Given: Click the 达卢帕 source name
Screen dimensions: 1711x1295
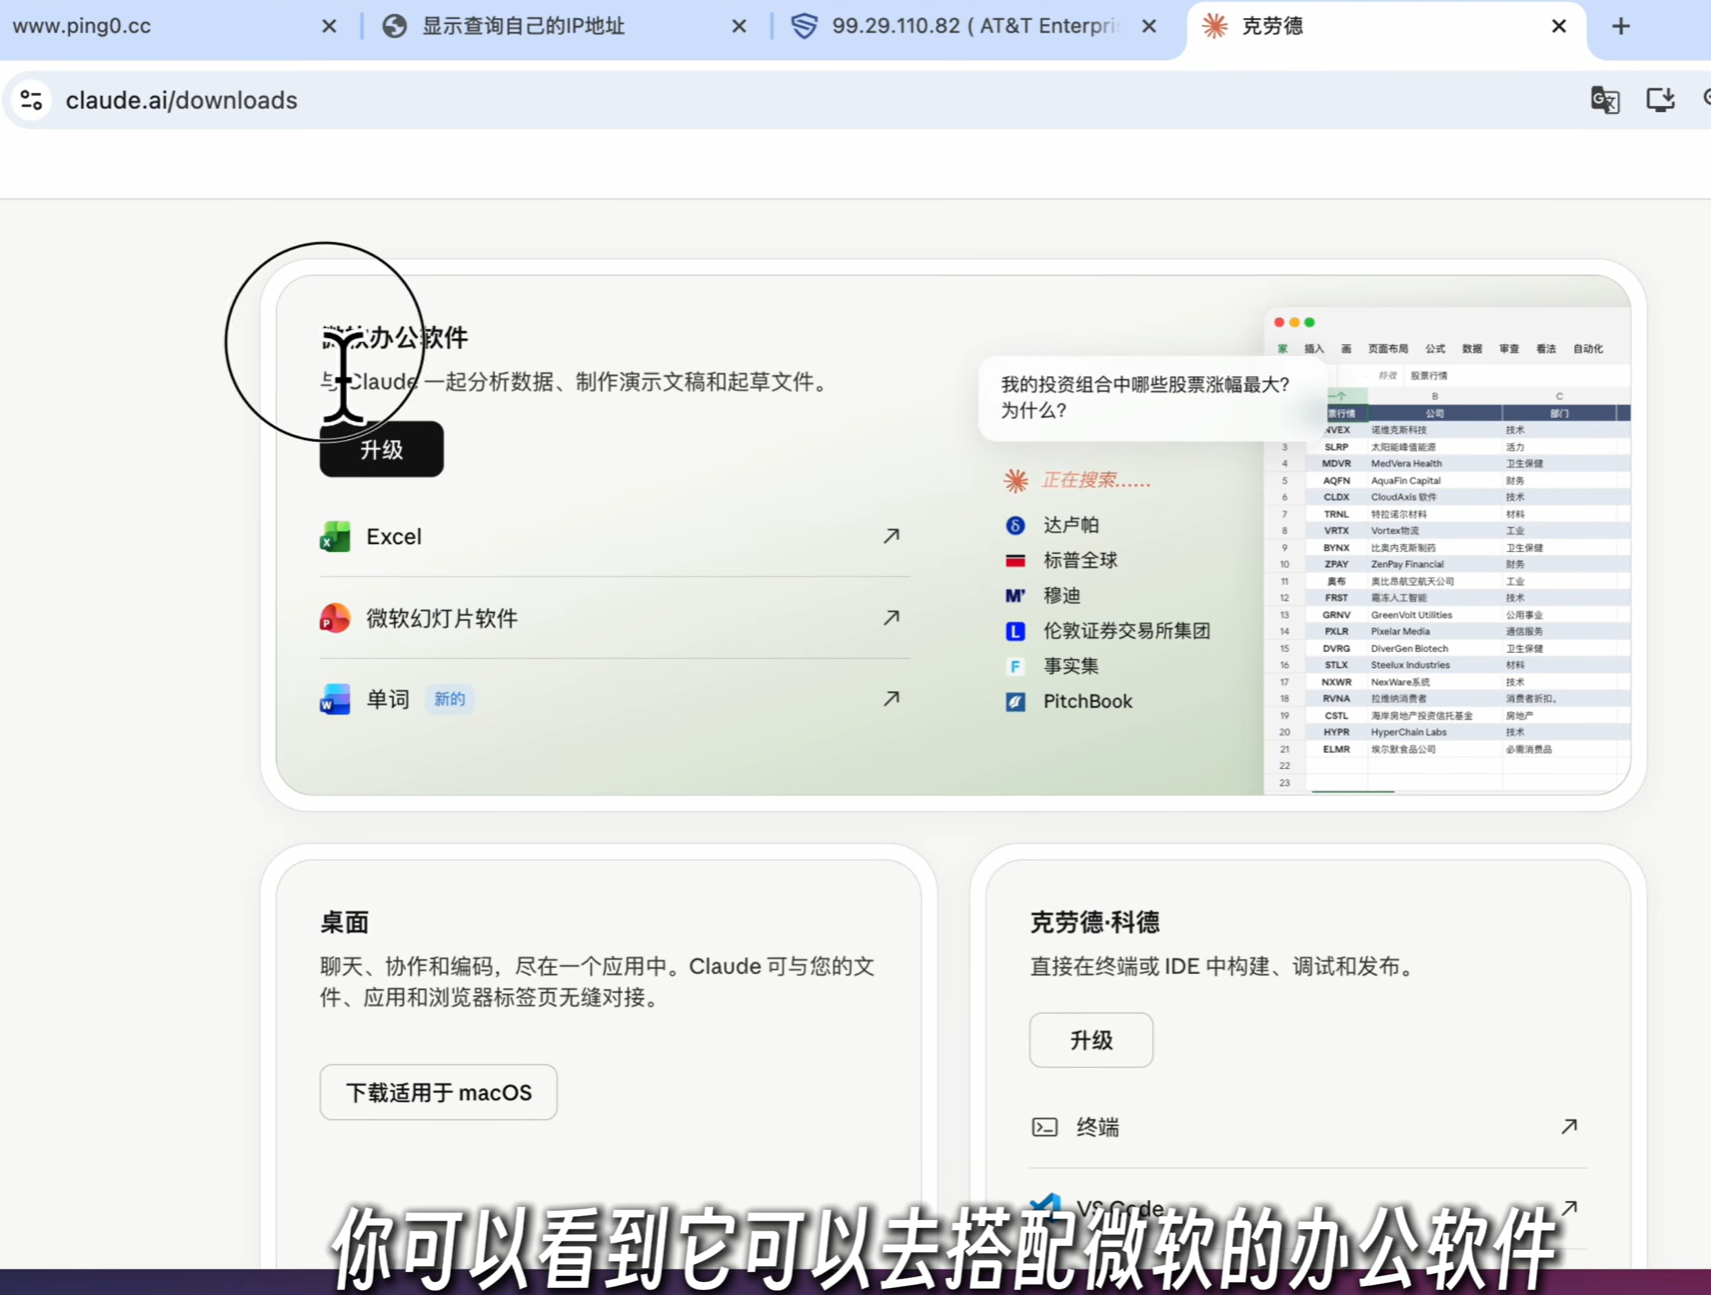Looking at the screenshot, I should (x=1071, y=525).
